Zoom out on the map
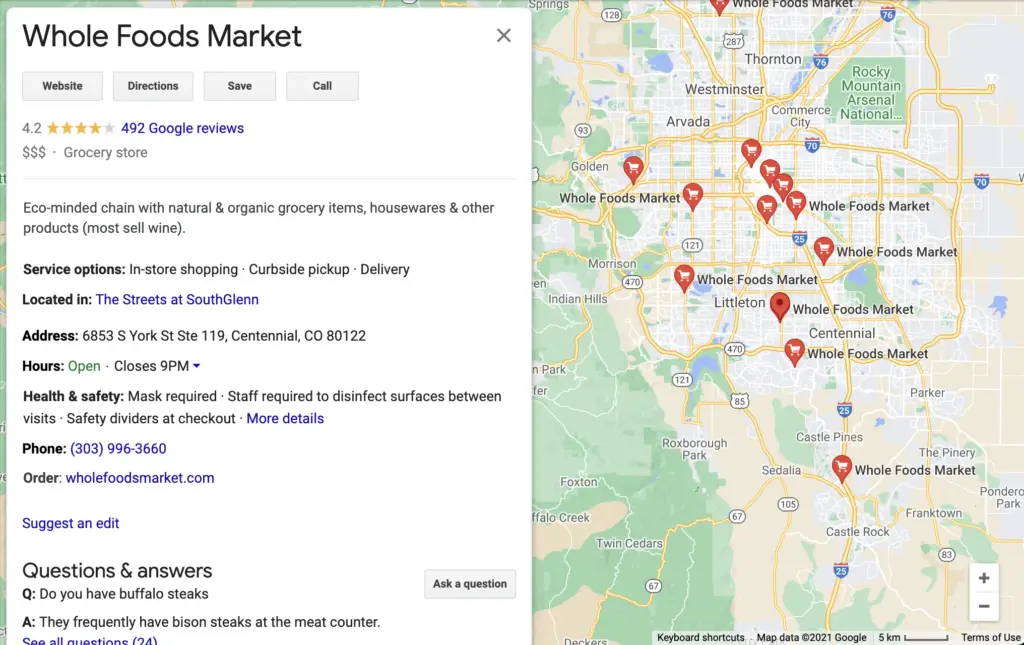The image size is (1024, 645). (984, 606)
